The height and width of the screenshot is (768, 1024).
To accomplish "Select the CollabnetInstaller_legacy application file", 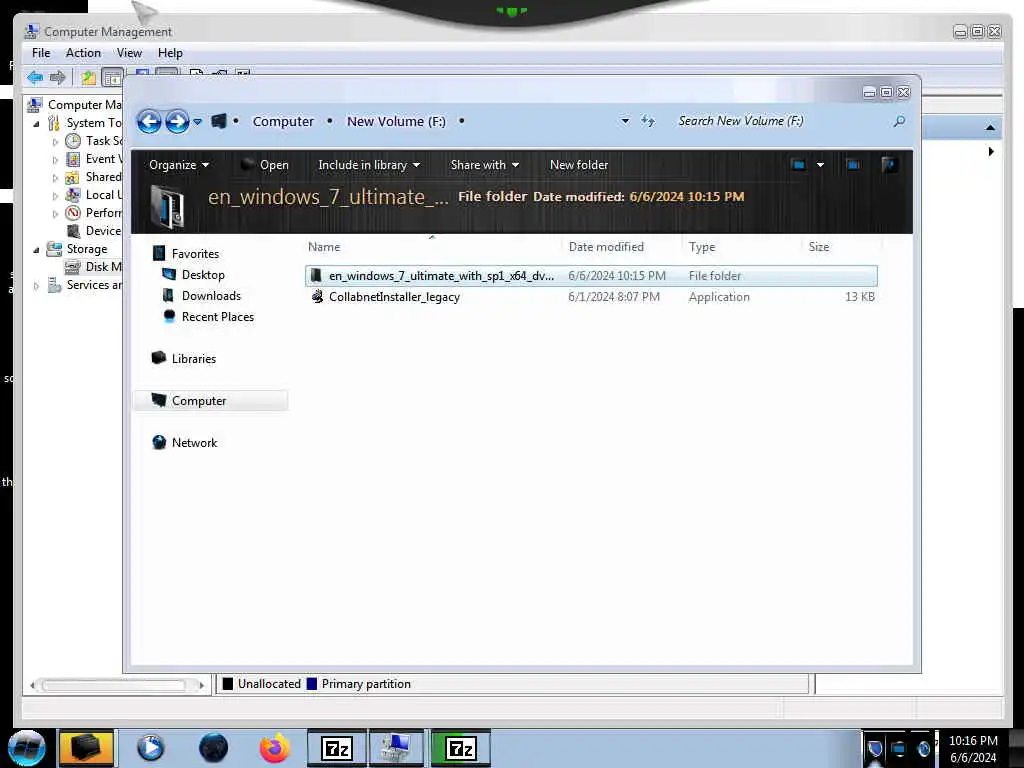I will [591, 296].
